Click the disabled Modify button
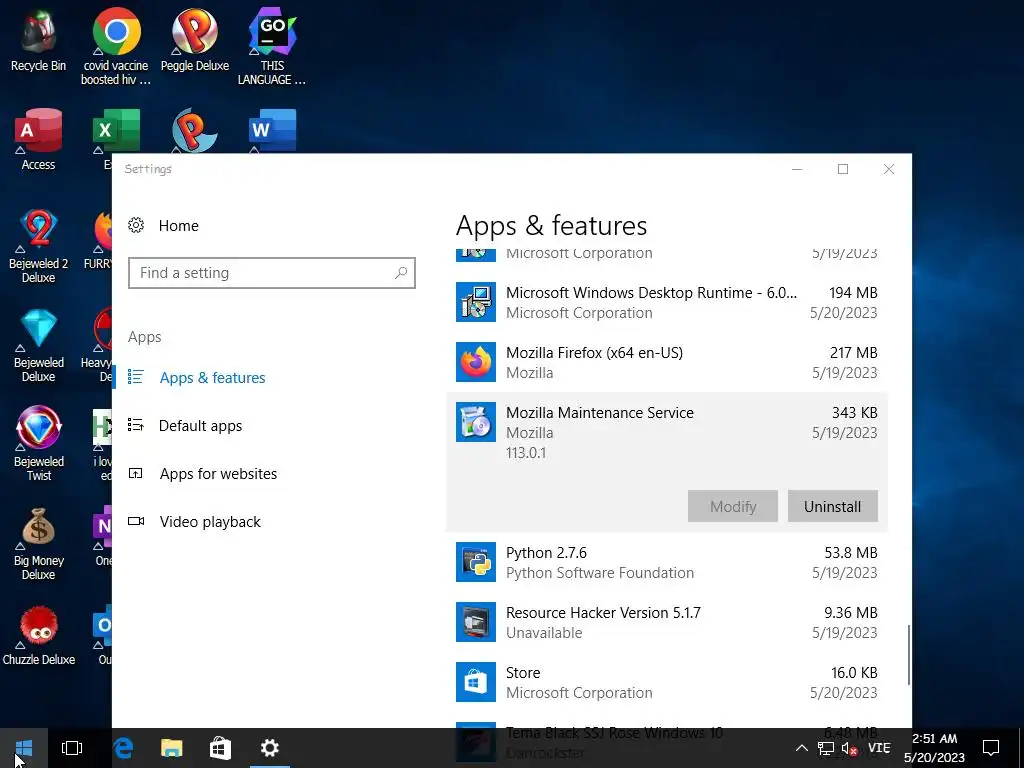 733,506
